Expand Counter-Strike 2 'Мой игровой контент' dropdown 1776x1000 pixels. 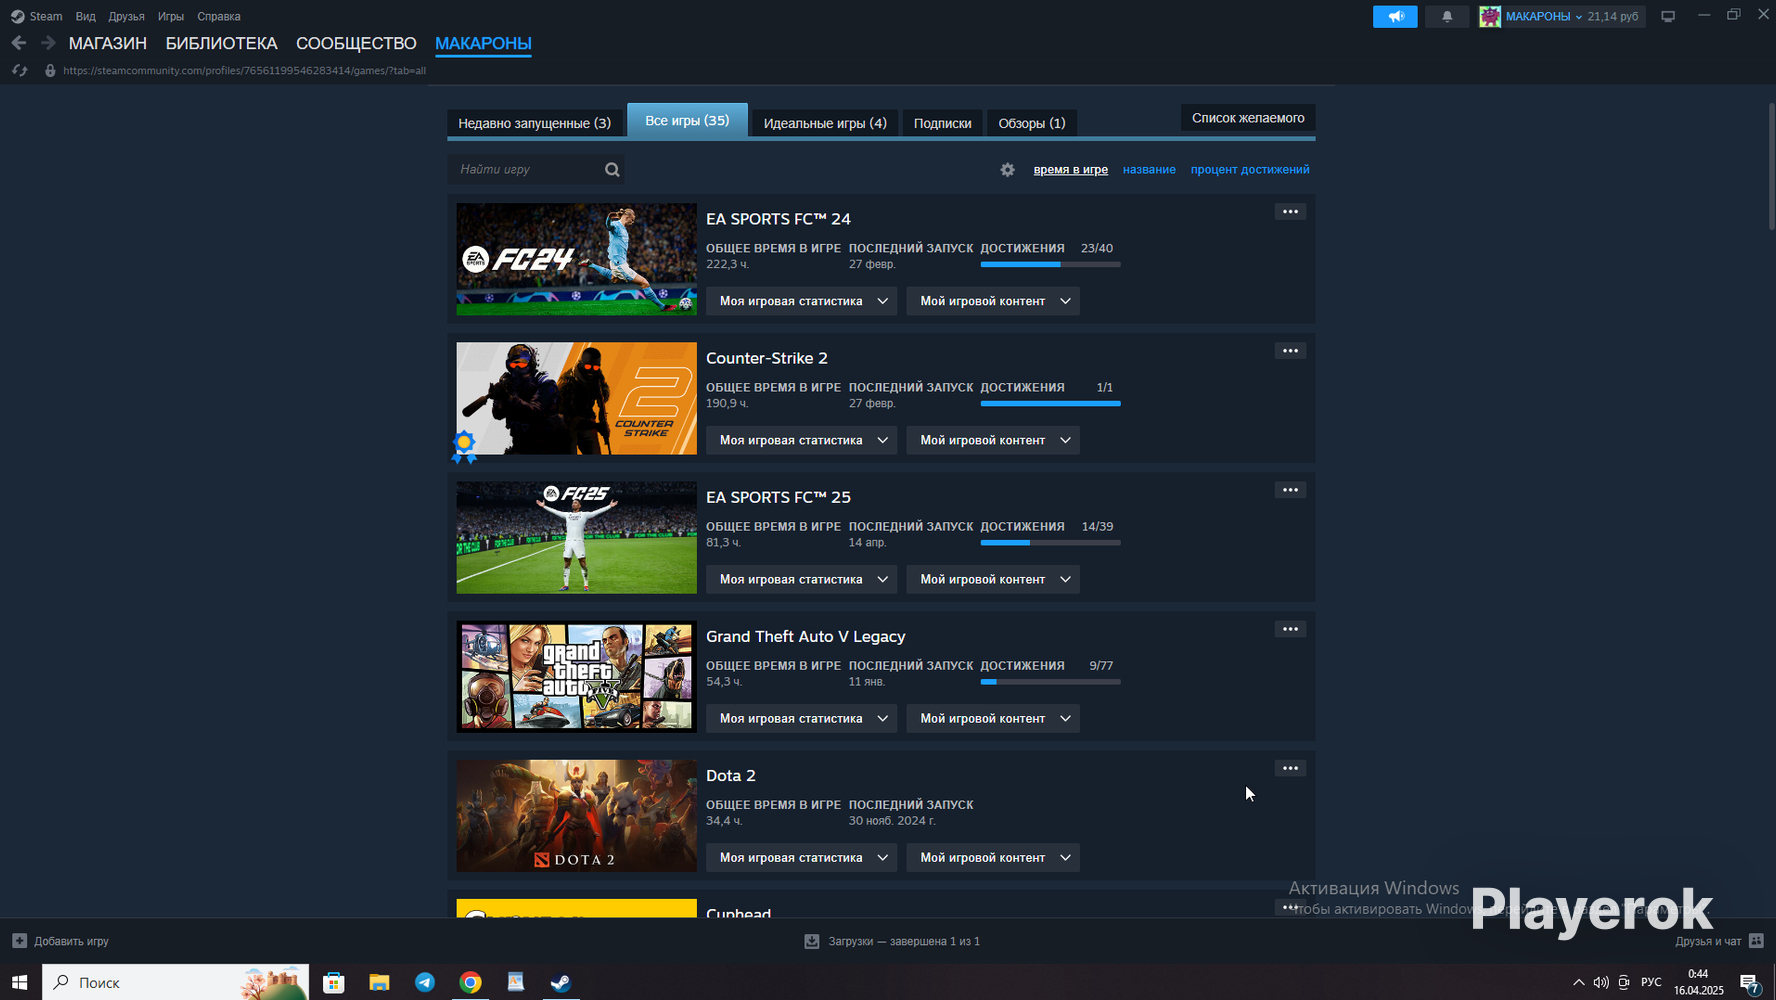[993, 440]
